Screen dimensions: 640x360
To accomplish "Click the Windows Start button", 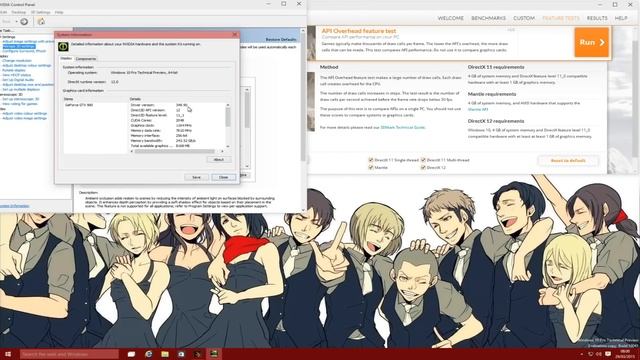I will pos(8,354).
